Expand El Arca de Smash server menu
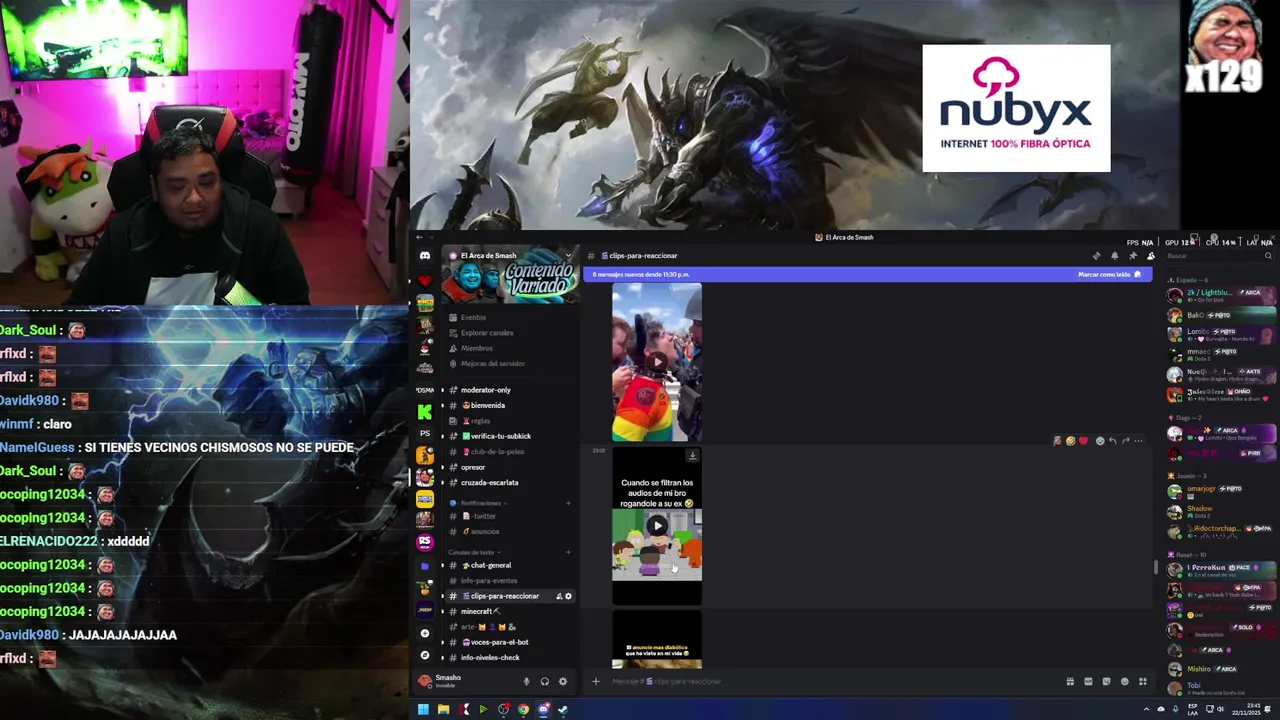The height and width of the screenshot is (720, 1280). pyautogui.click(x=567, y=256)
